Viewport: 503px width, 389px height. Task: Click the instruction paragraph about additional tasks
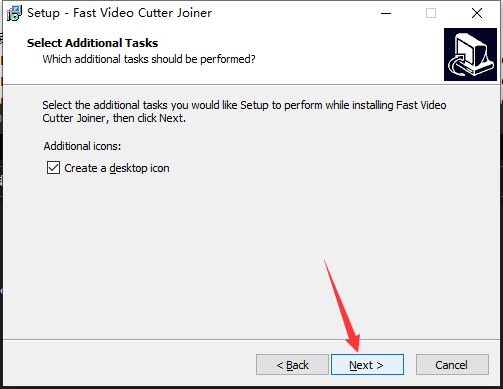(244, 112)
